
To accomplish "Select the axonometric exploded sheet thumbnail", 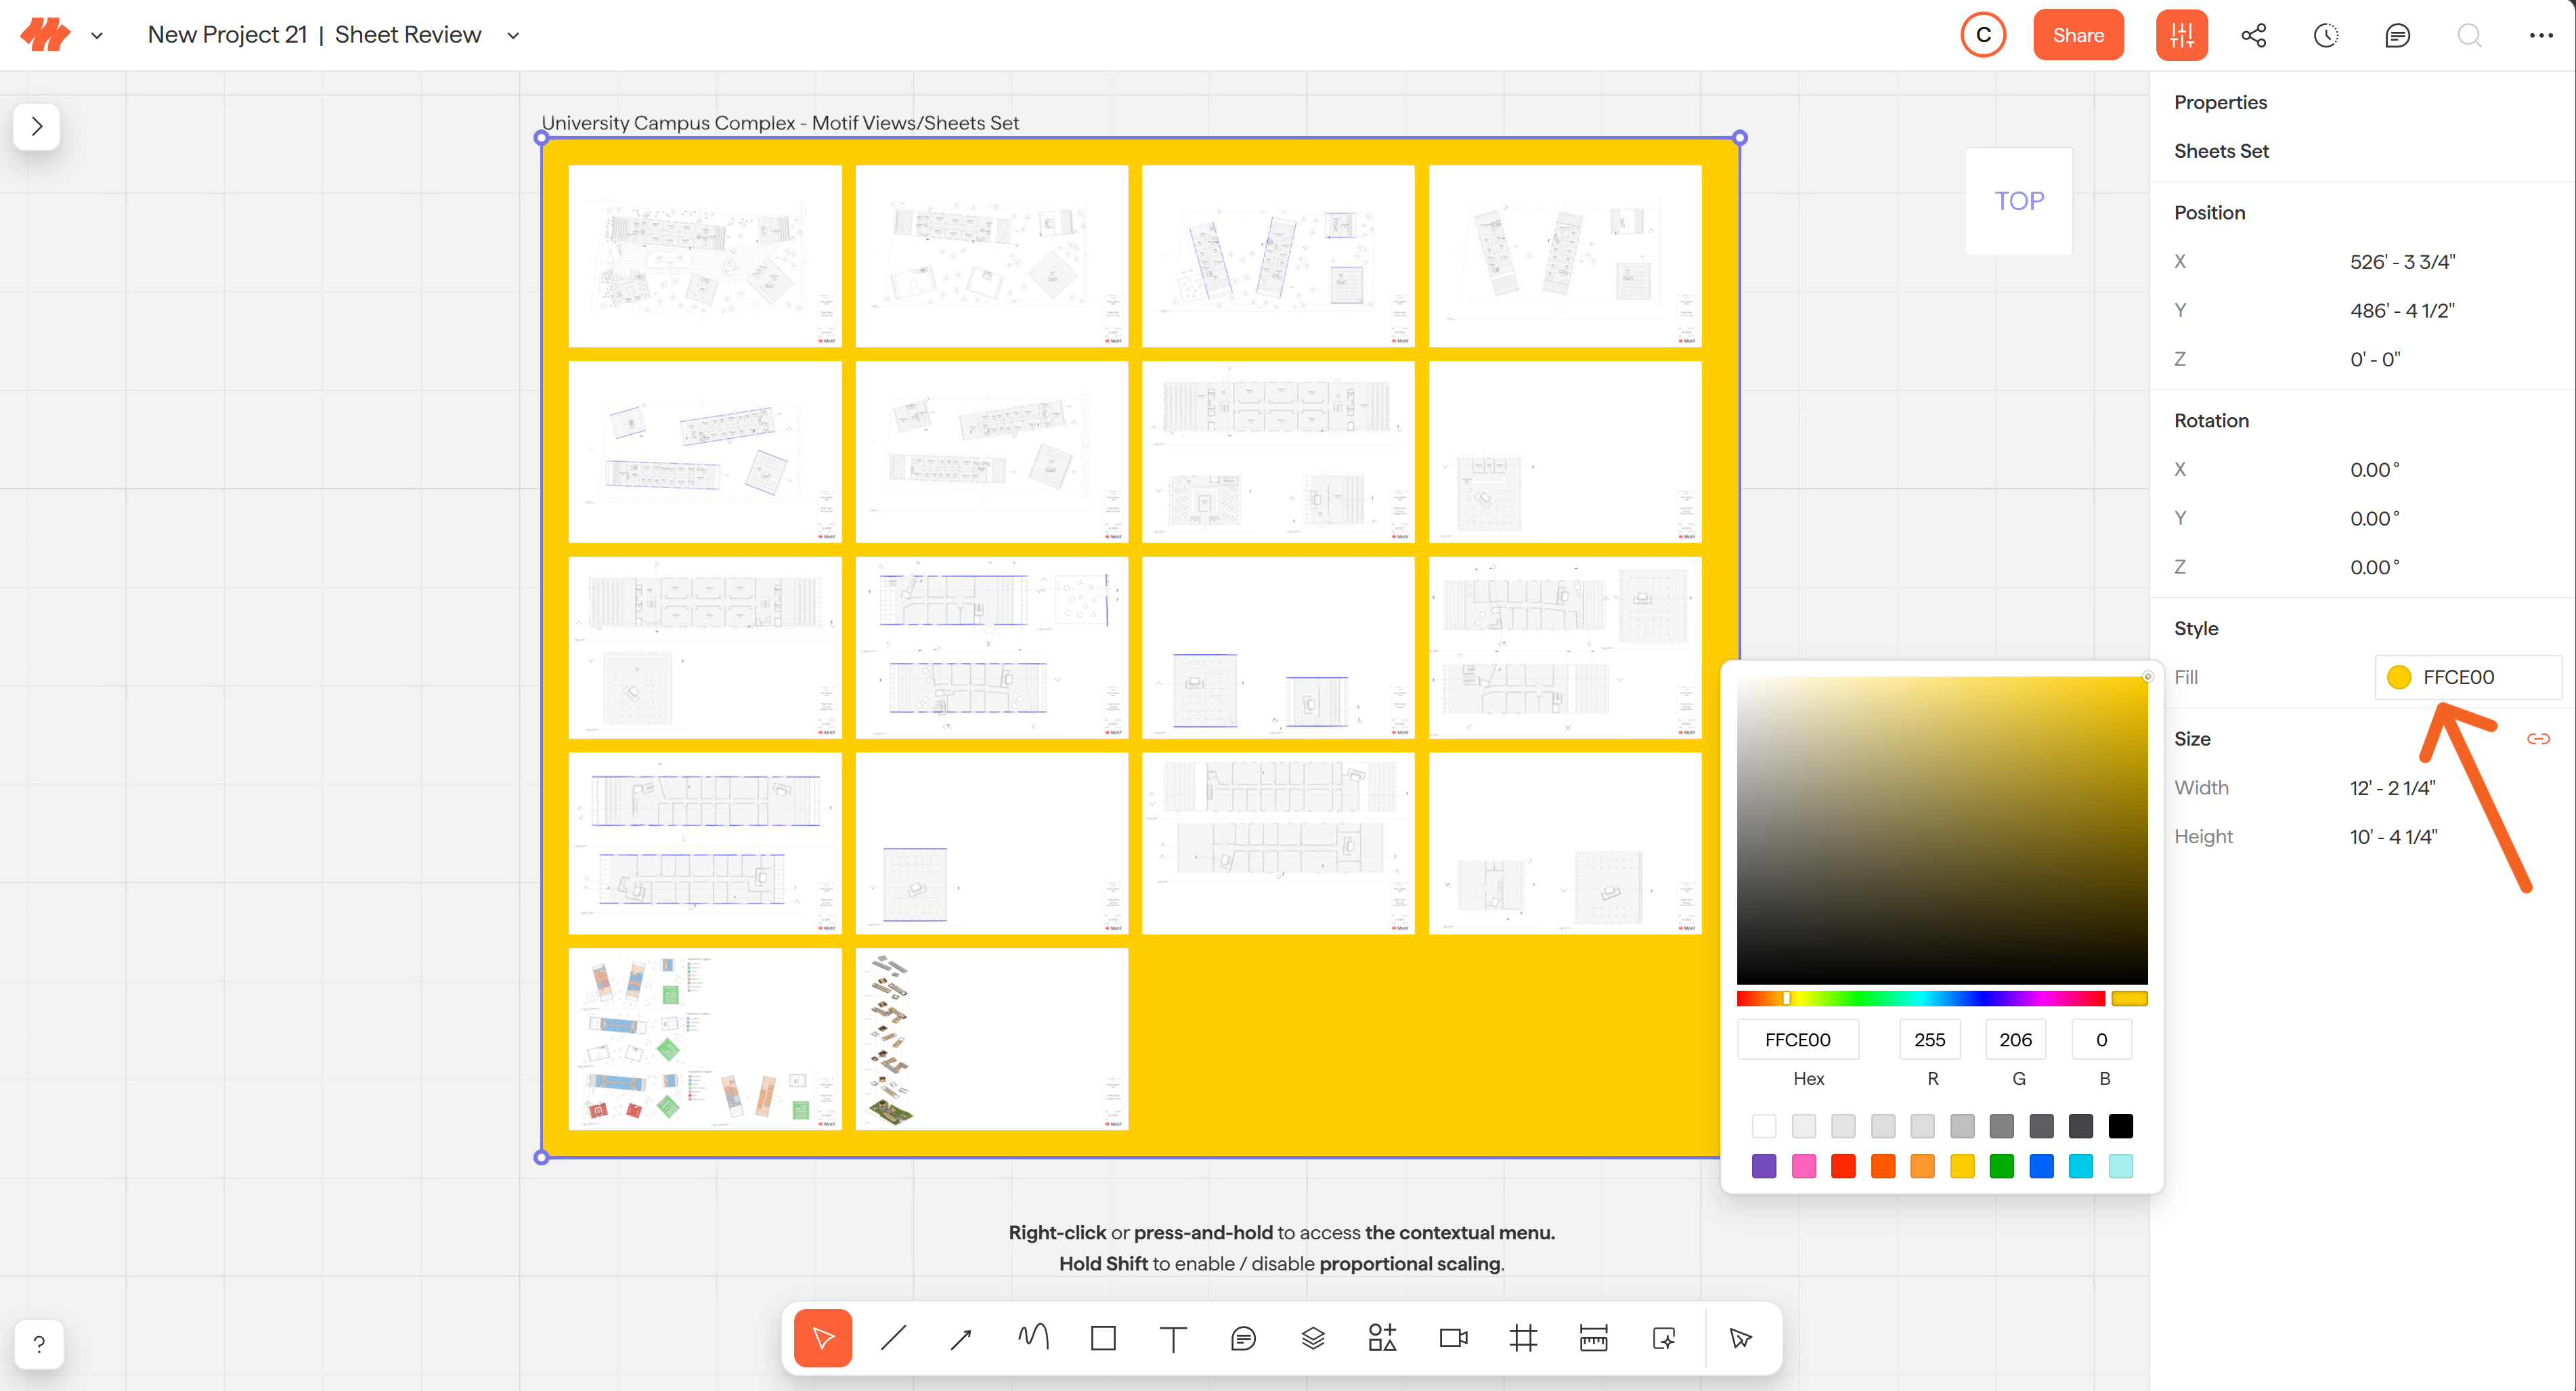I will pyautogui.click(x=991, y=1039).
